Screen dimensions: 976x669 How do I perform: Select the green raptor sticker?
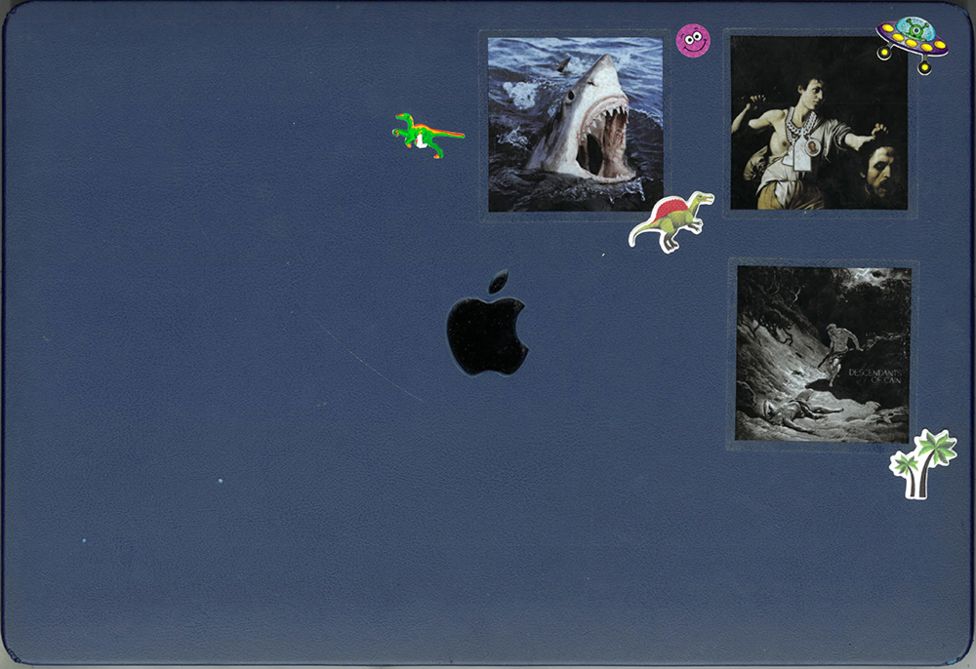click(x=424, y=135)
